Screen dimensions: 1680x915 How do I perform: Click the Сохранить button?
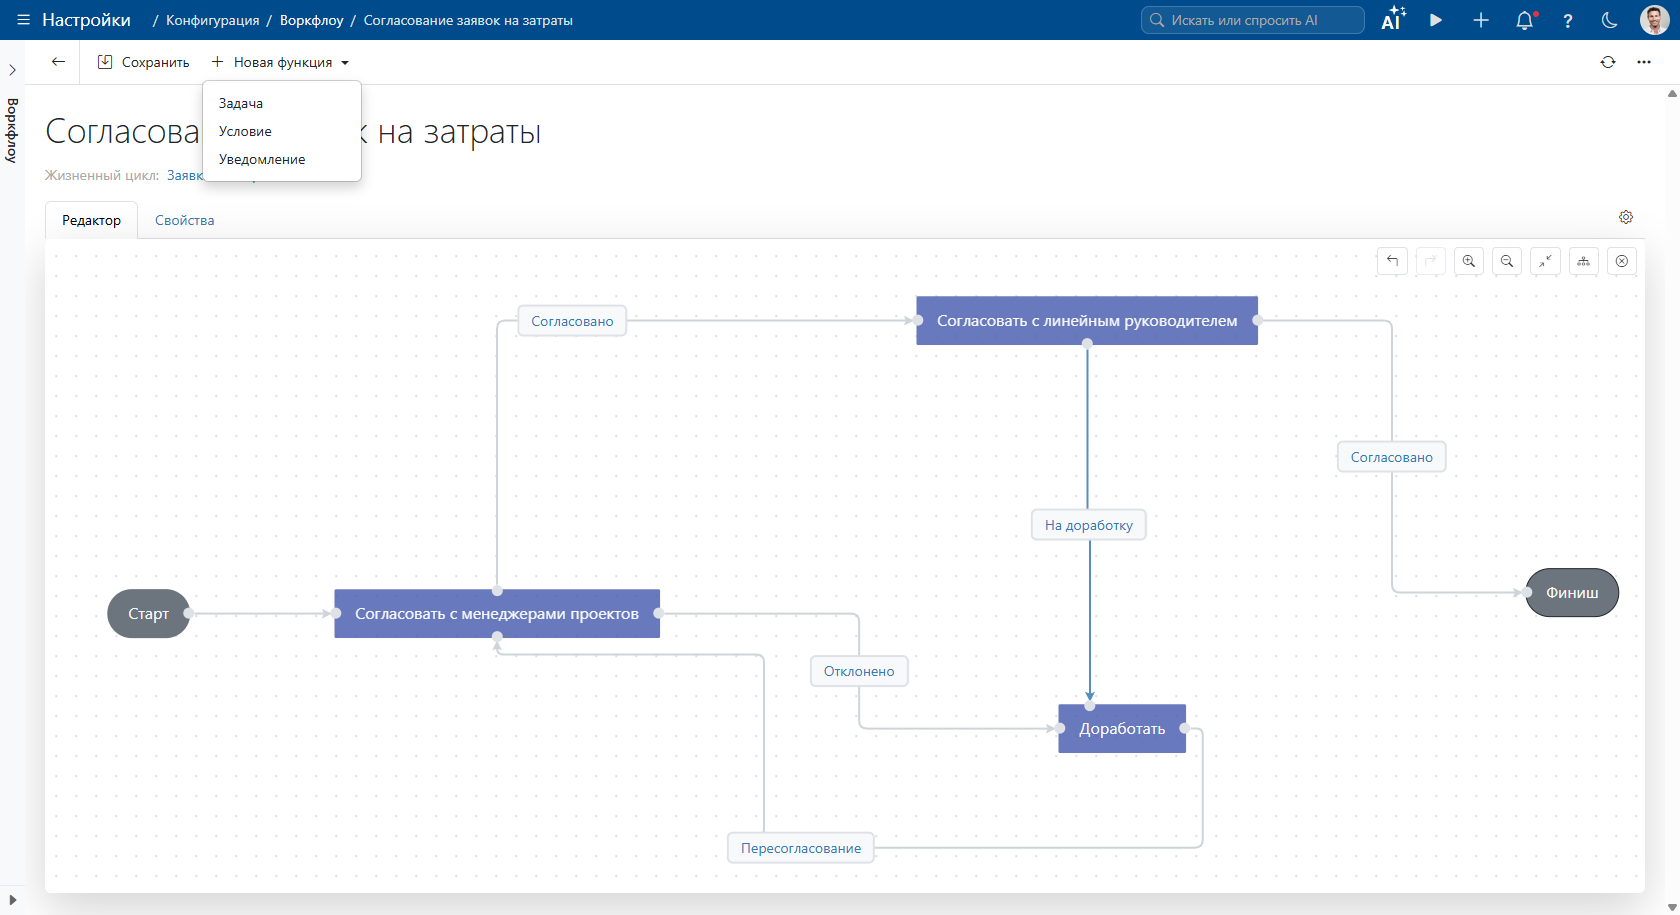click(143, 62)
